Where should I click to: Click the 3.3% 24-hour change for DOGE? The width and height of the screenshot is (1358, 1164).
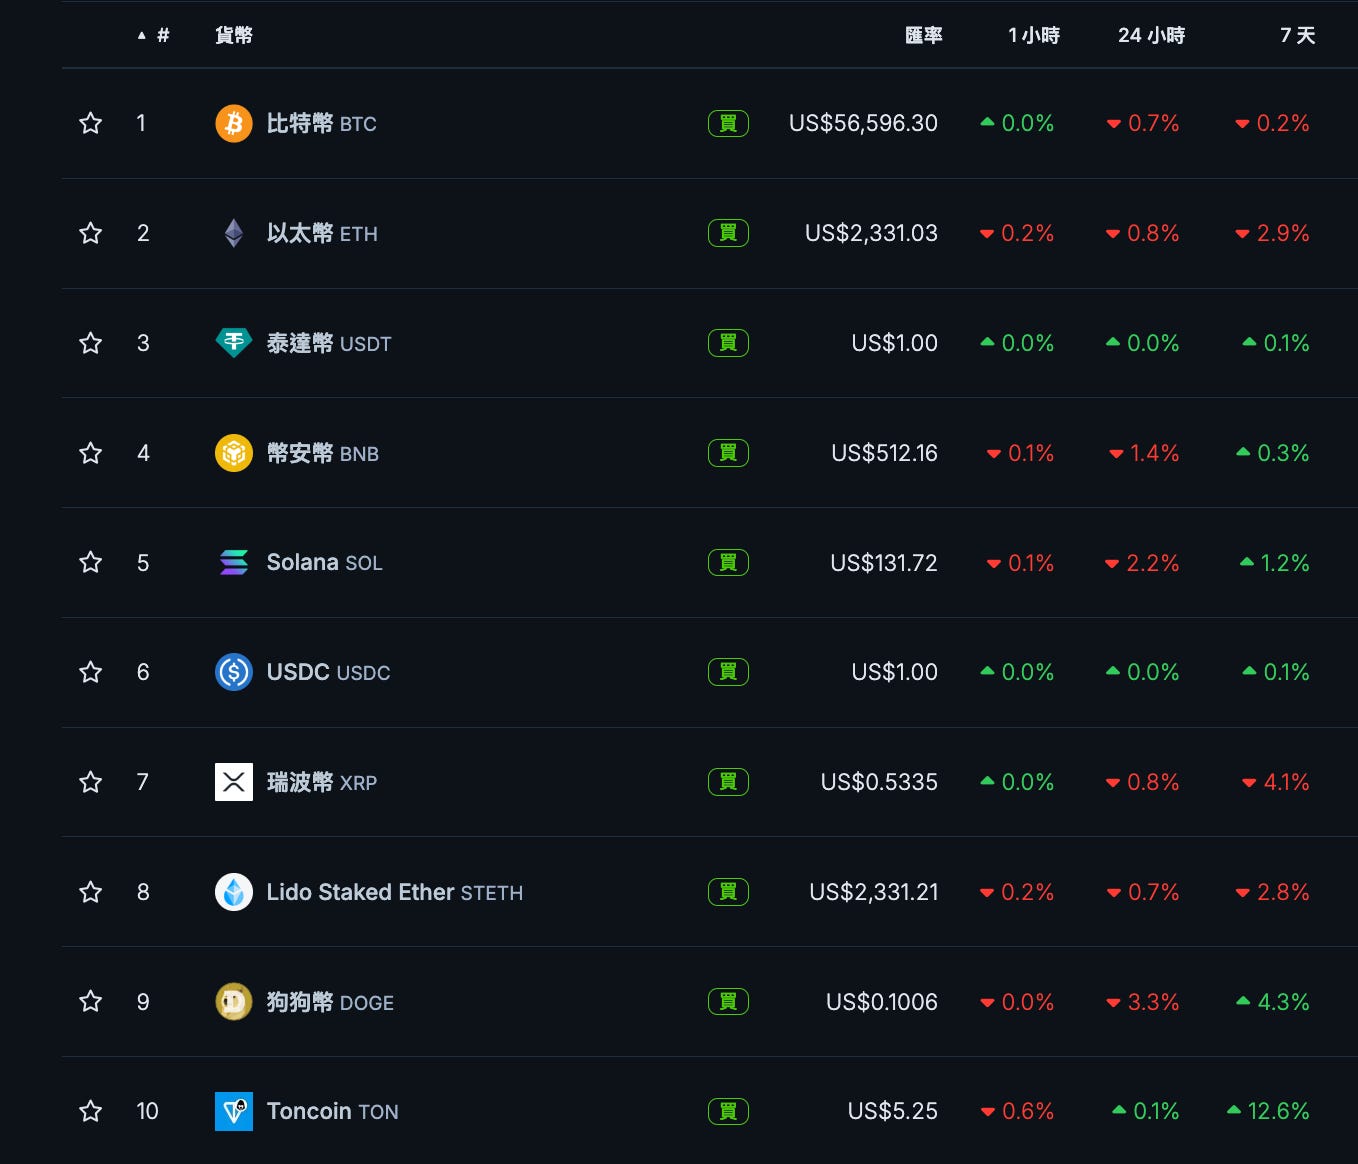click(1143, 1002)
